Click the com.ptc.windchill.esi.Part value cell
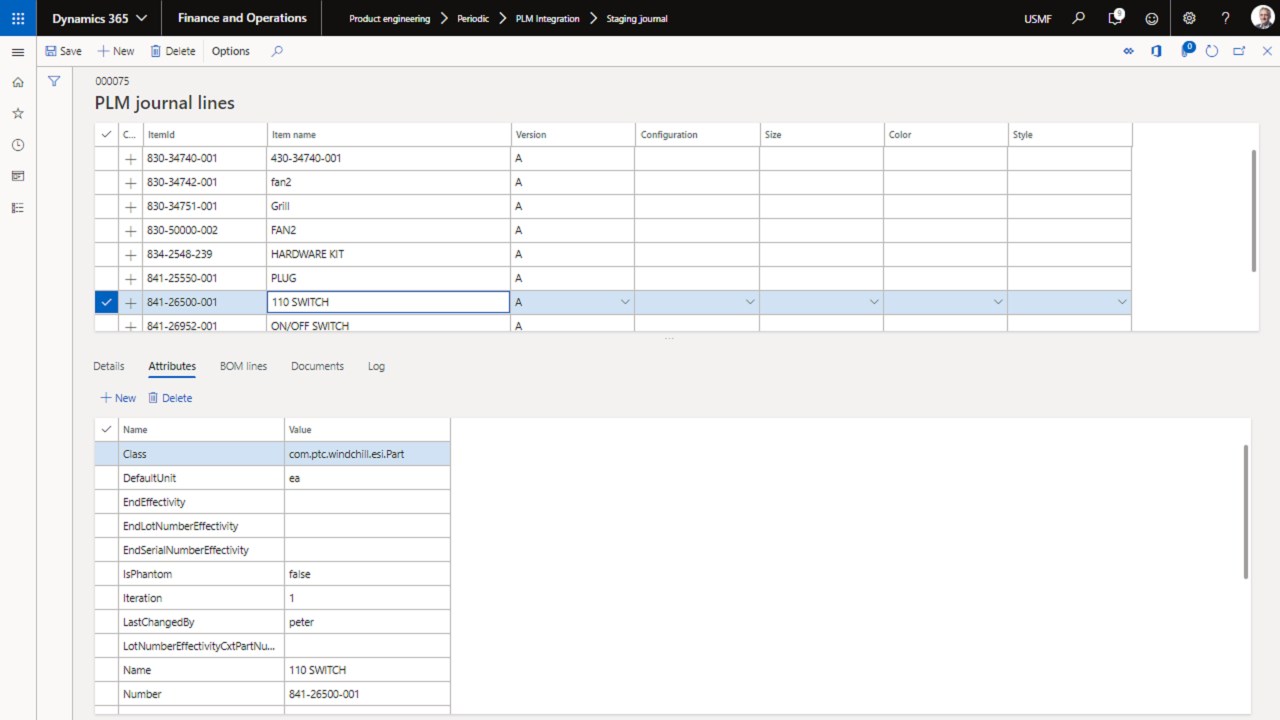 pos(367,454)
